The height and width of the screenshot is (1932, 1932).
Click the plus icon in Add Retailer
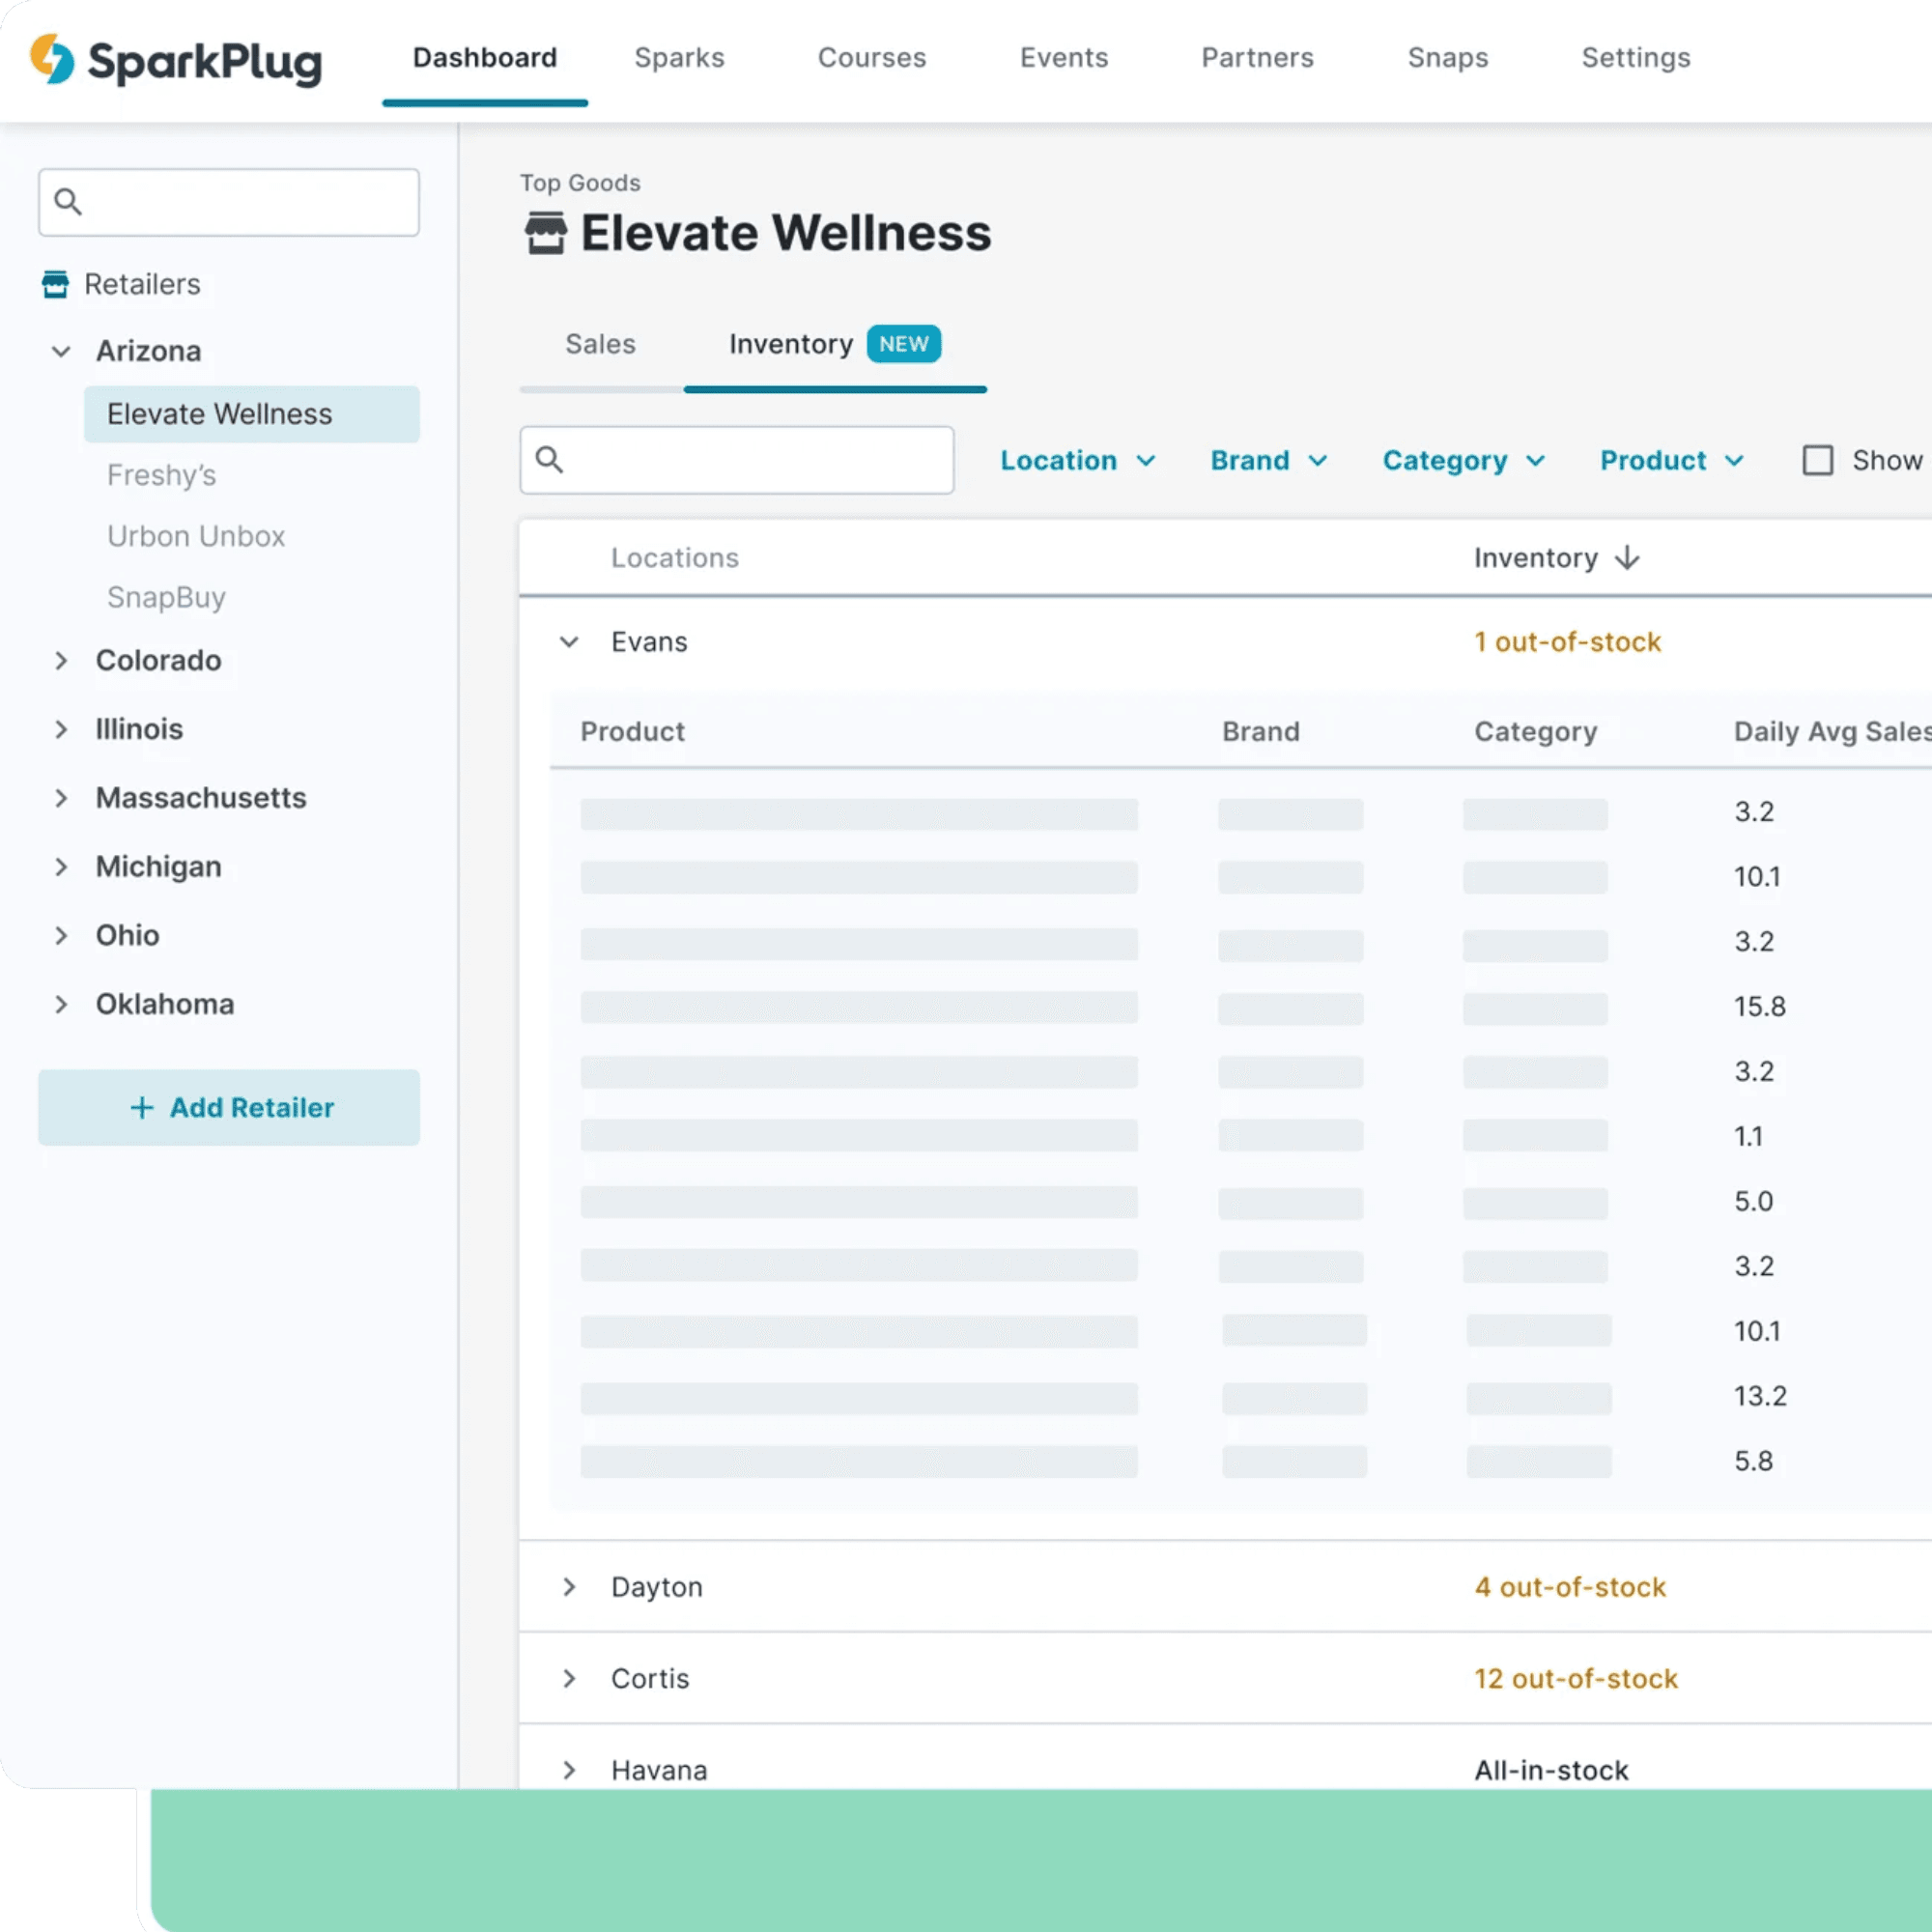pos(140,1108)
